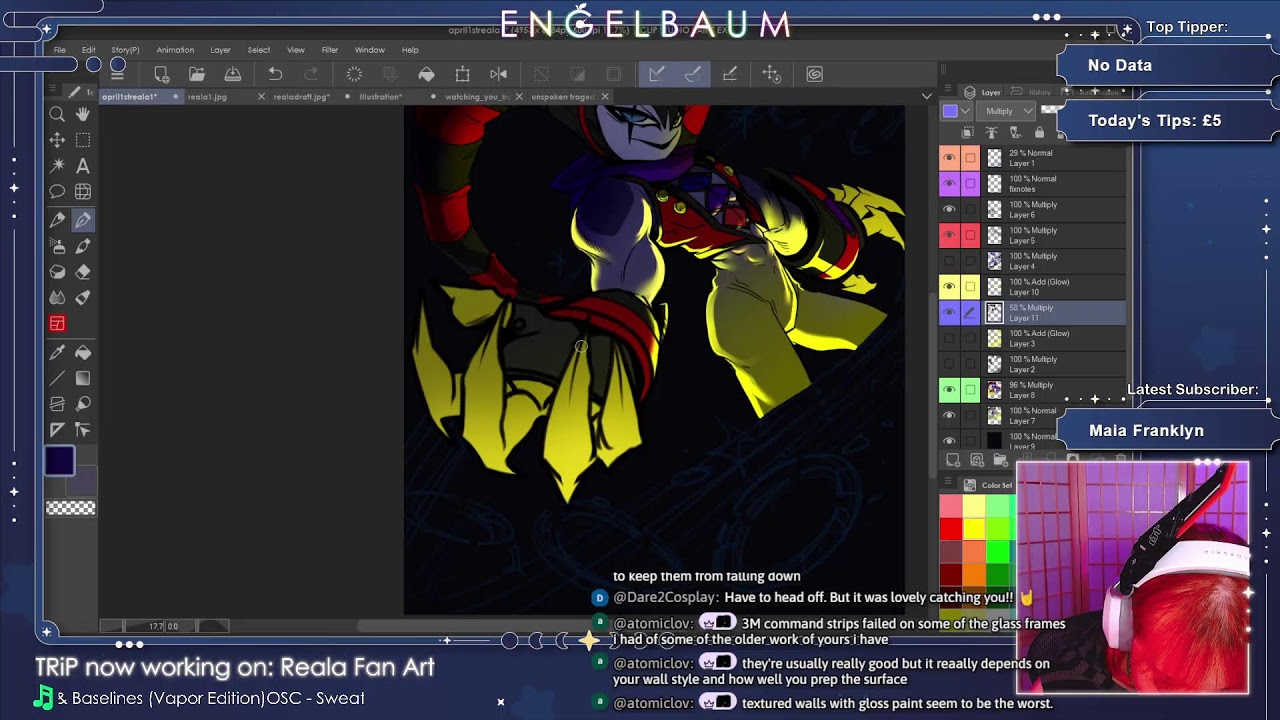Pick the yellow color set swatch

974,529
